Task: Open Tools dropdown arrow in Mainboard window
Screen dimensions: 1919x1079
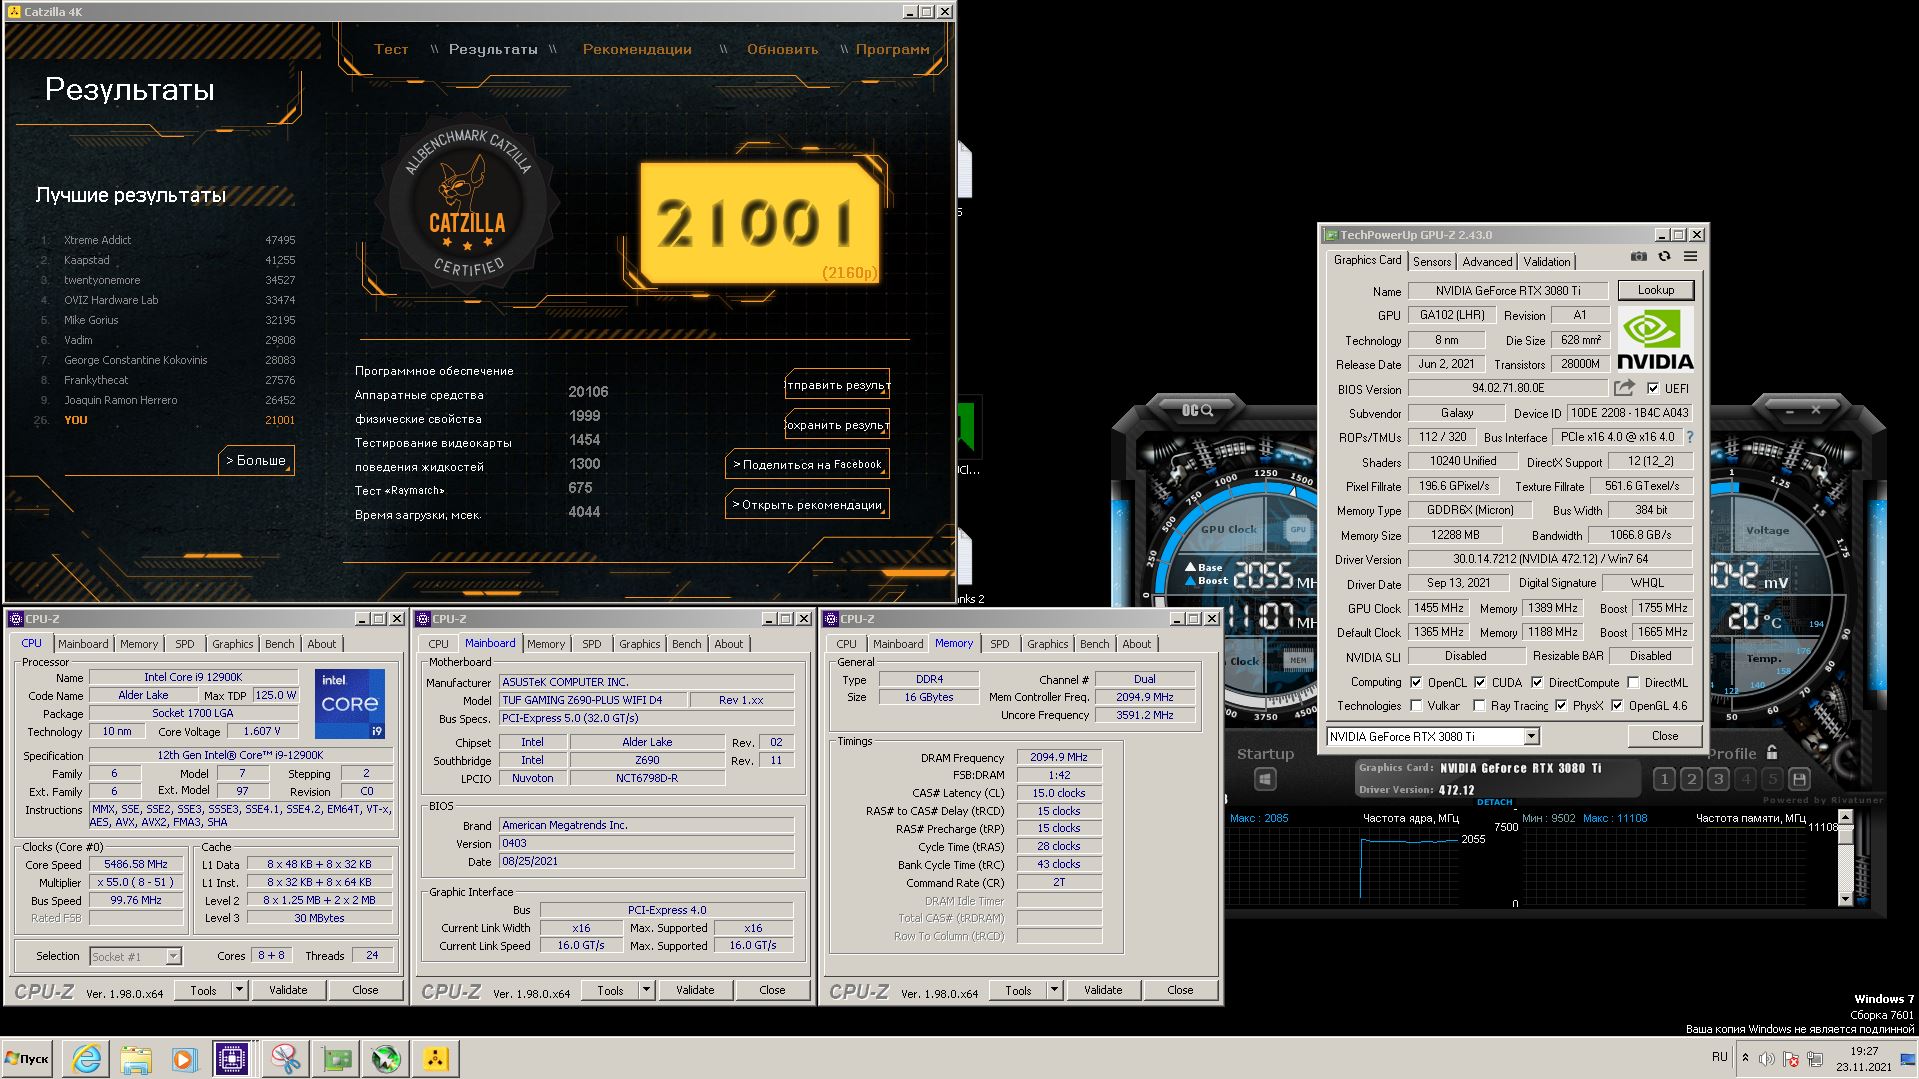Action: pyautogui.click(x=646, y=990)
